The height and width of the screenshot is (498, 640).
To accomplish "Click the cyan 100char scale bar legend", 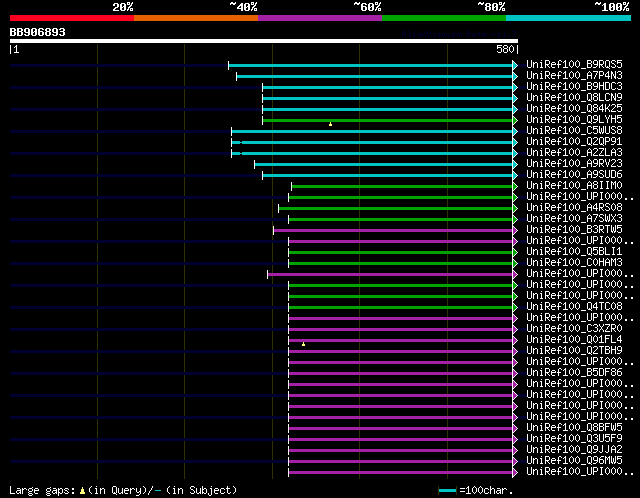I will click(447, 490).
